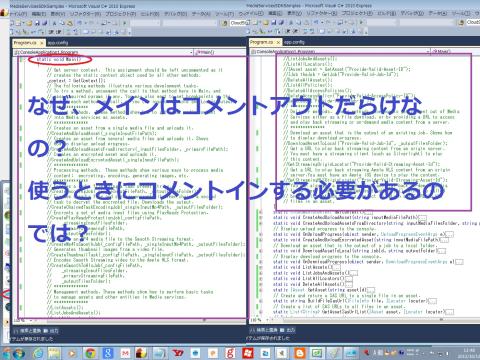The image size is (480, 360).
Task: Click Undo icon in left window toolbar
Action: coord(80,23)
